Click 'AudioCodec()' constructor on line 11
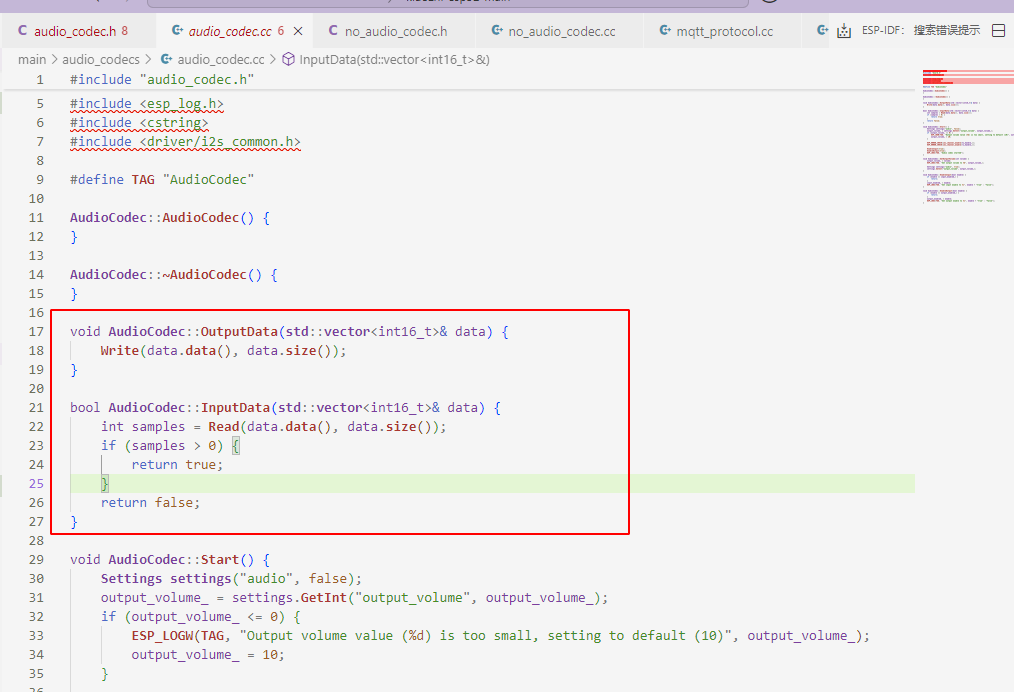The height and width of the screenshot is (692, 1014). 208,218
